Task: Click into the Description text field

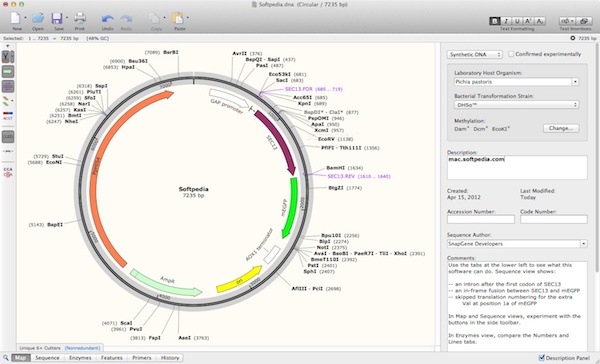Action: [517, 167]
